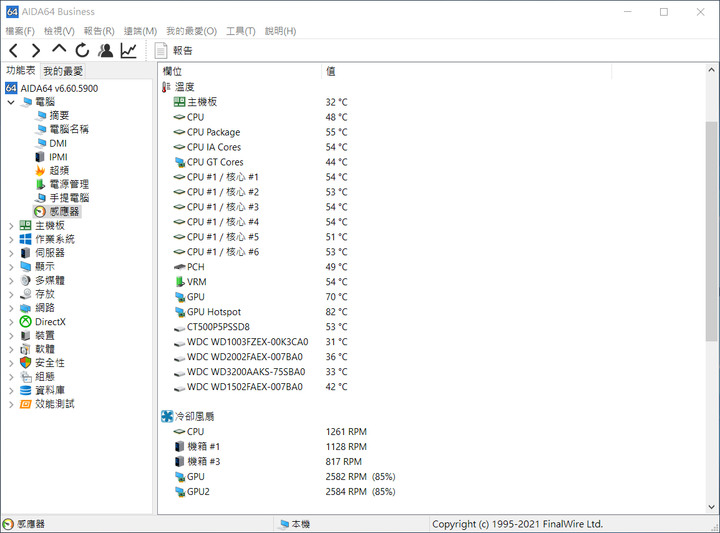Click the 機箱 #1 fan row icon
The width and height of the screenshot is (720, 533).
pos(179,447)
